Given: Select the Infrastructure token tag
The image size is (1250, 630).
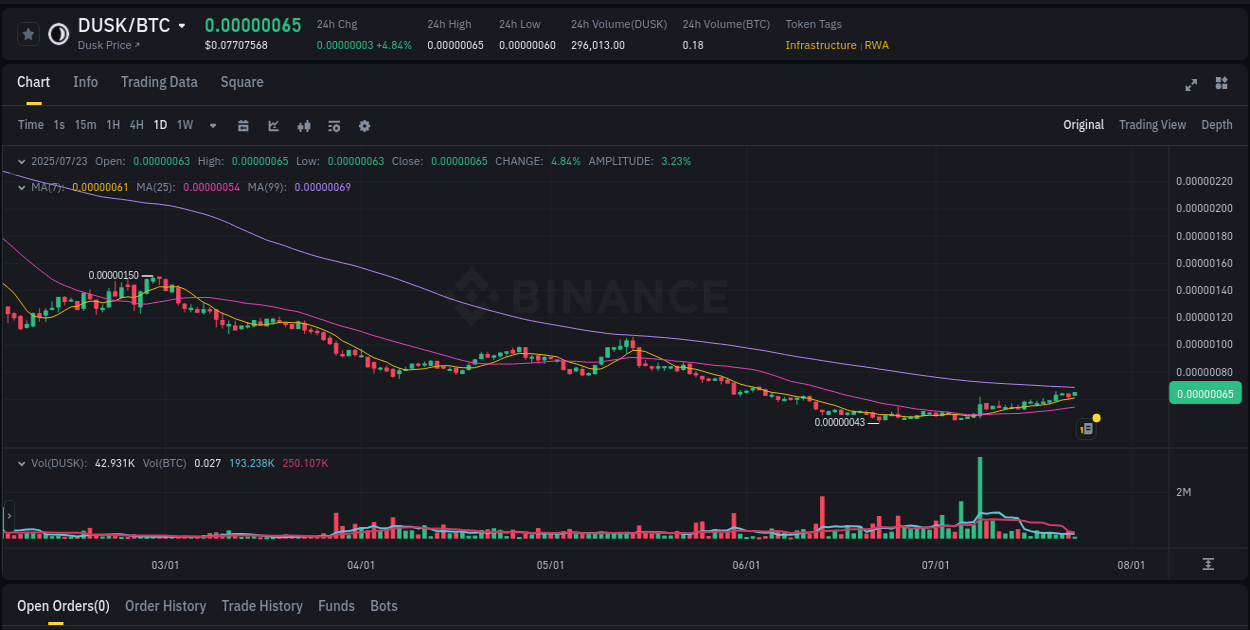Looking at the screenshot, I should click(x=820, y=45).
